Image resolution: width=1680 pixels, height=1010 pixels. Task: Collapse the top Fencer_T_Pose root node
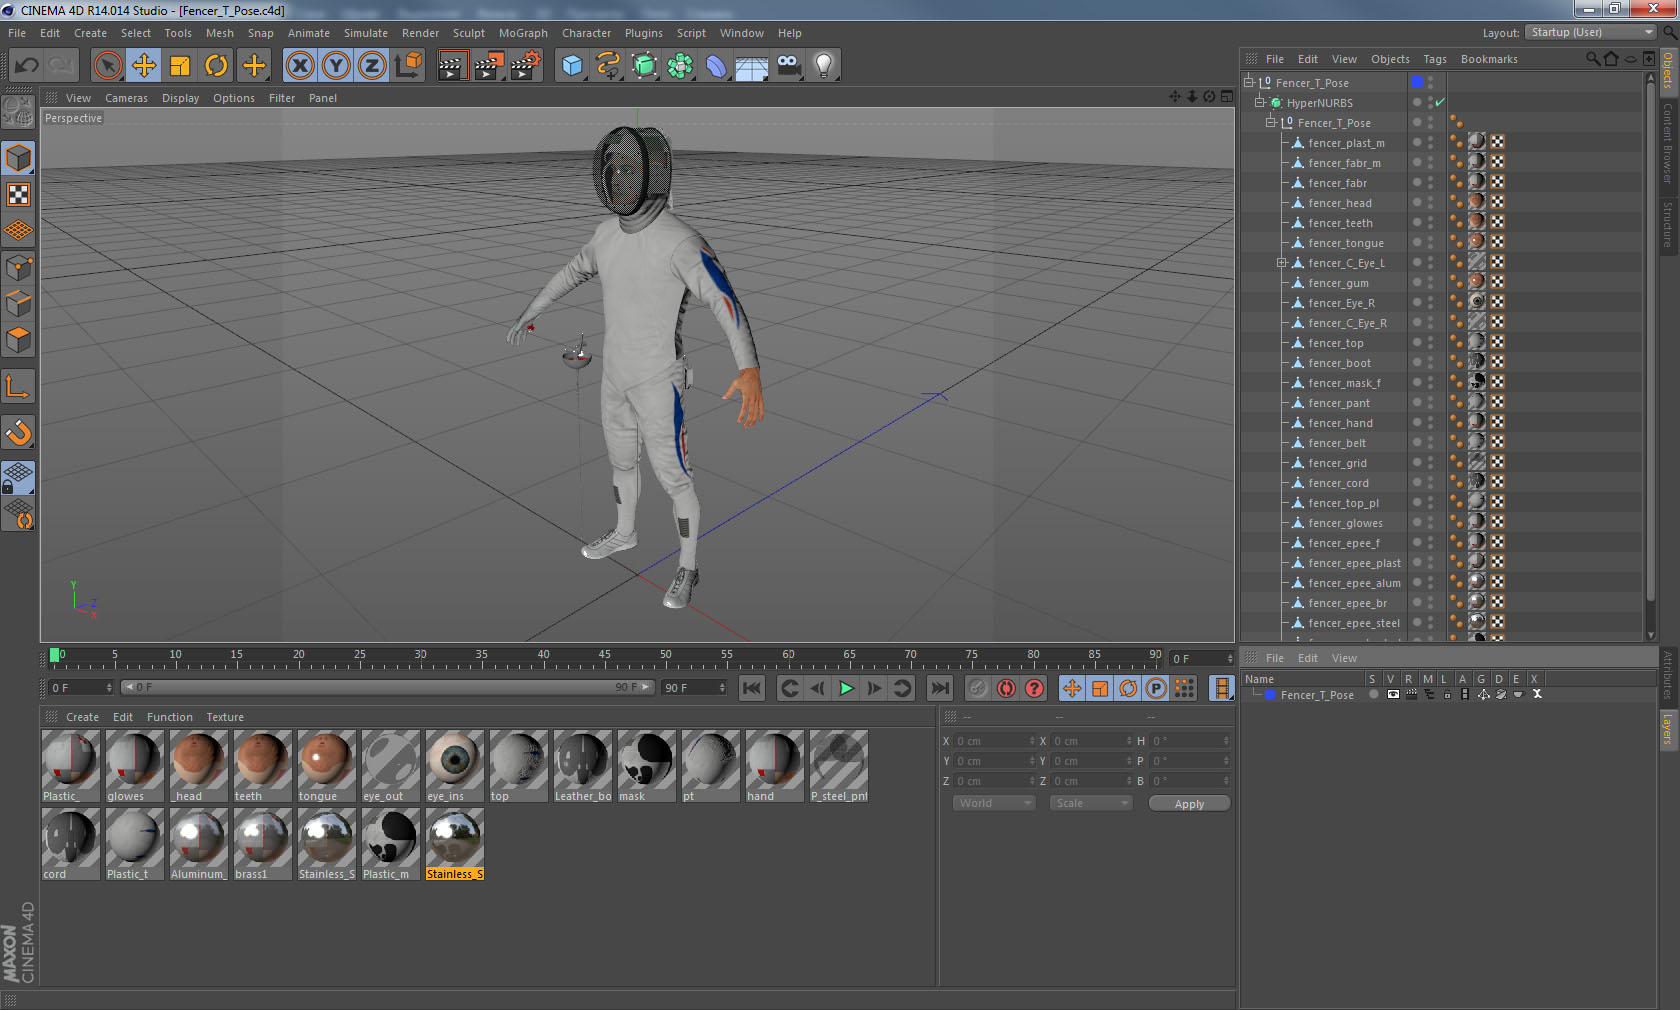coord(1249,82)
